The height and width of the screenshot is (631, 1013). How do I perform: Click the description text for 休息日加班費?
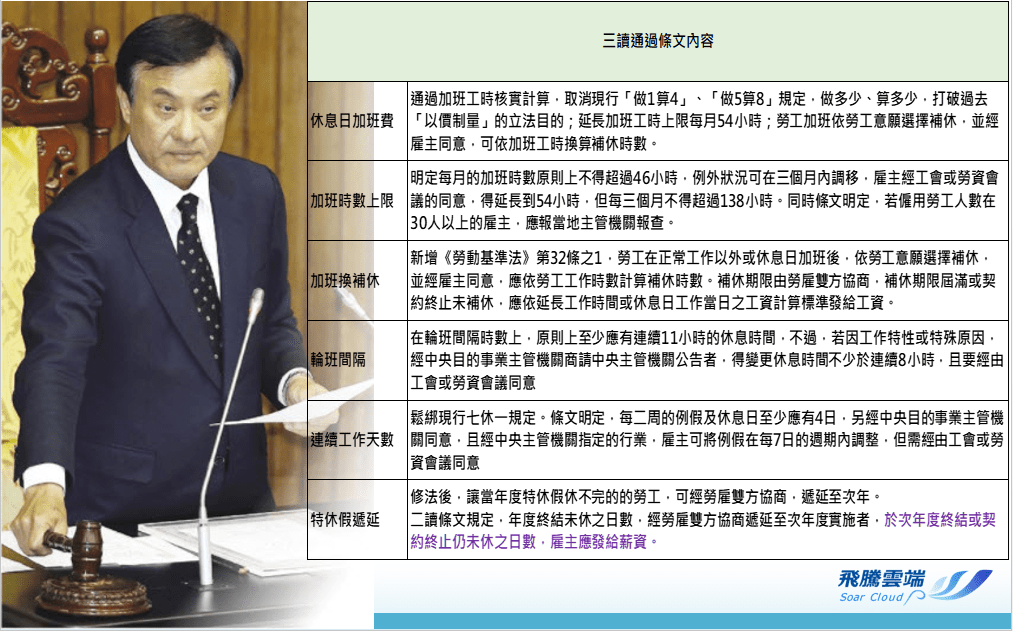coord(704,121)
